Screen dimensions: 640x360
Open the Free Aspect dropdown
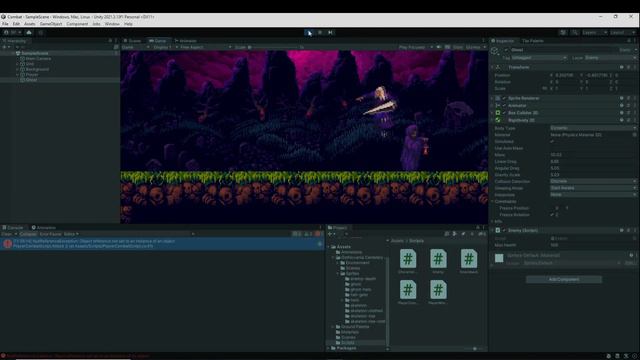[x=206, y=47]
